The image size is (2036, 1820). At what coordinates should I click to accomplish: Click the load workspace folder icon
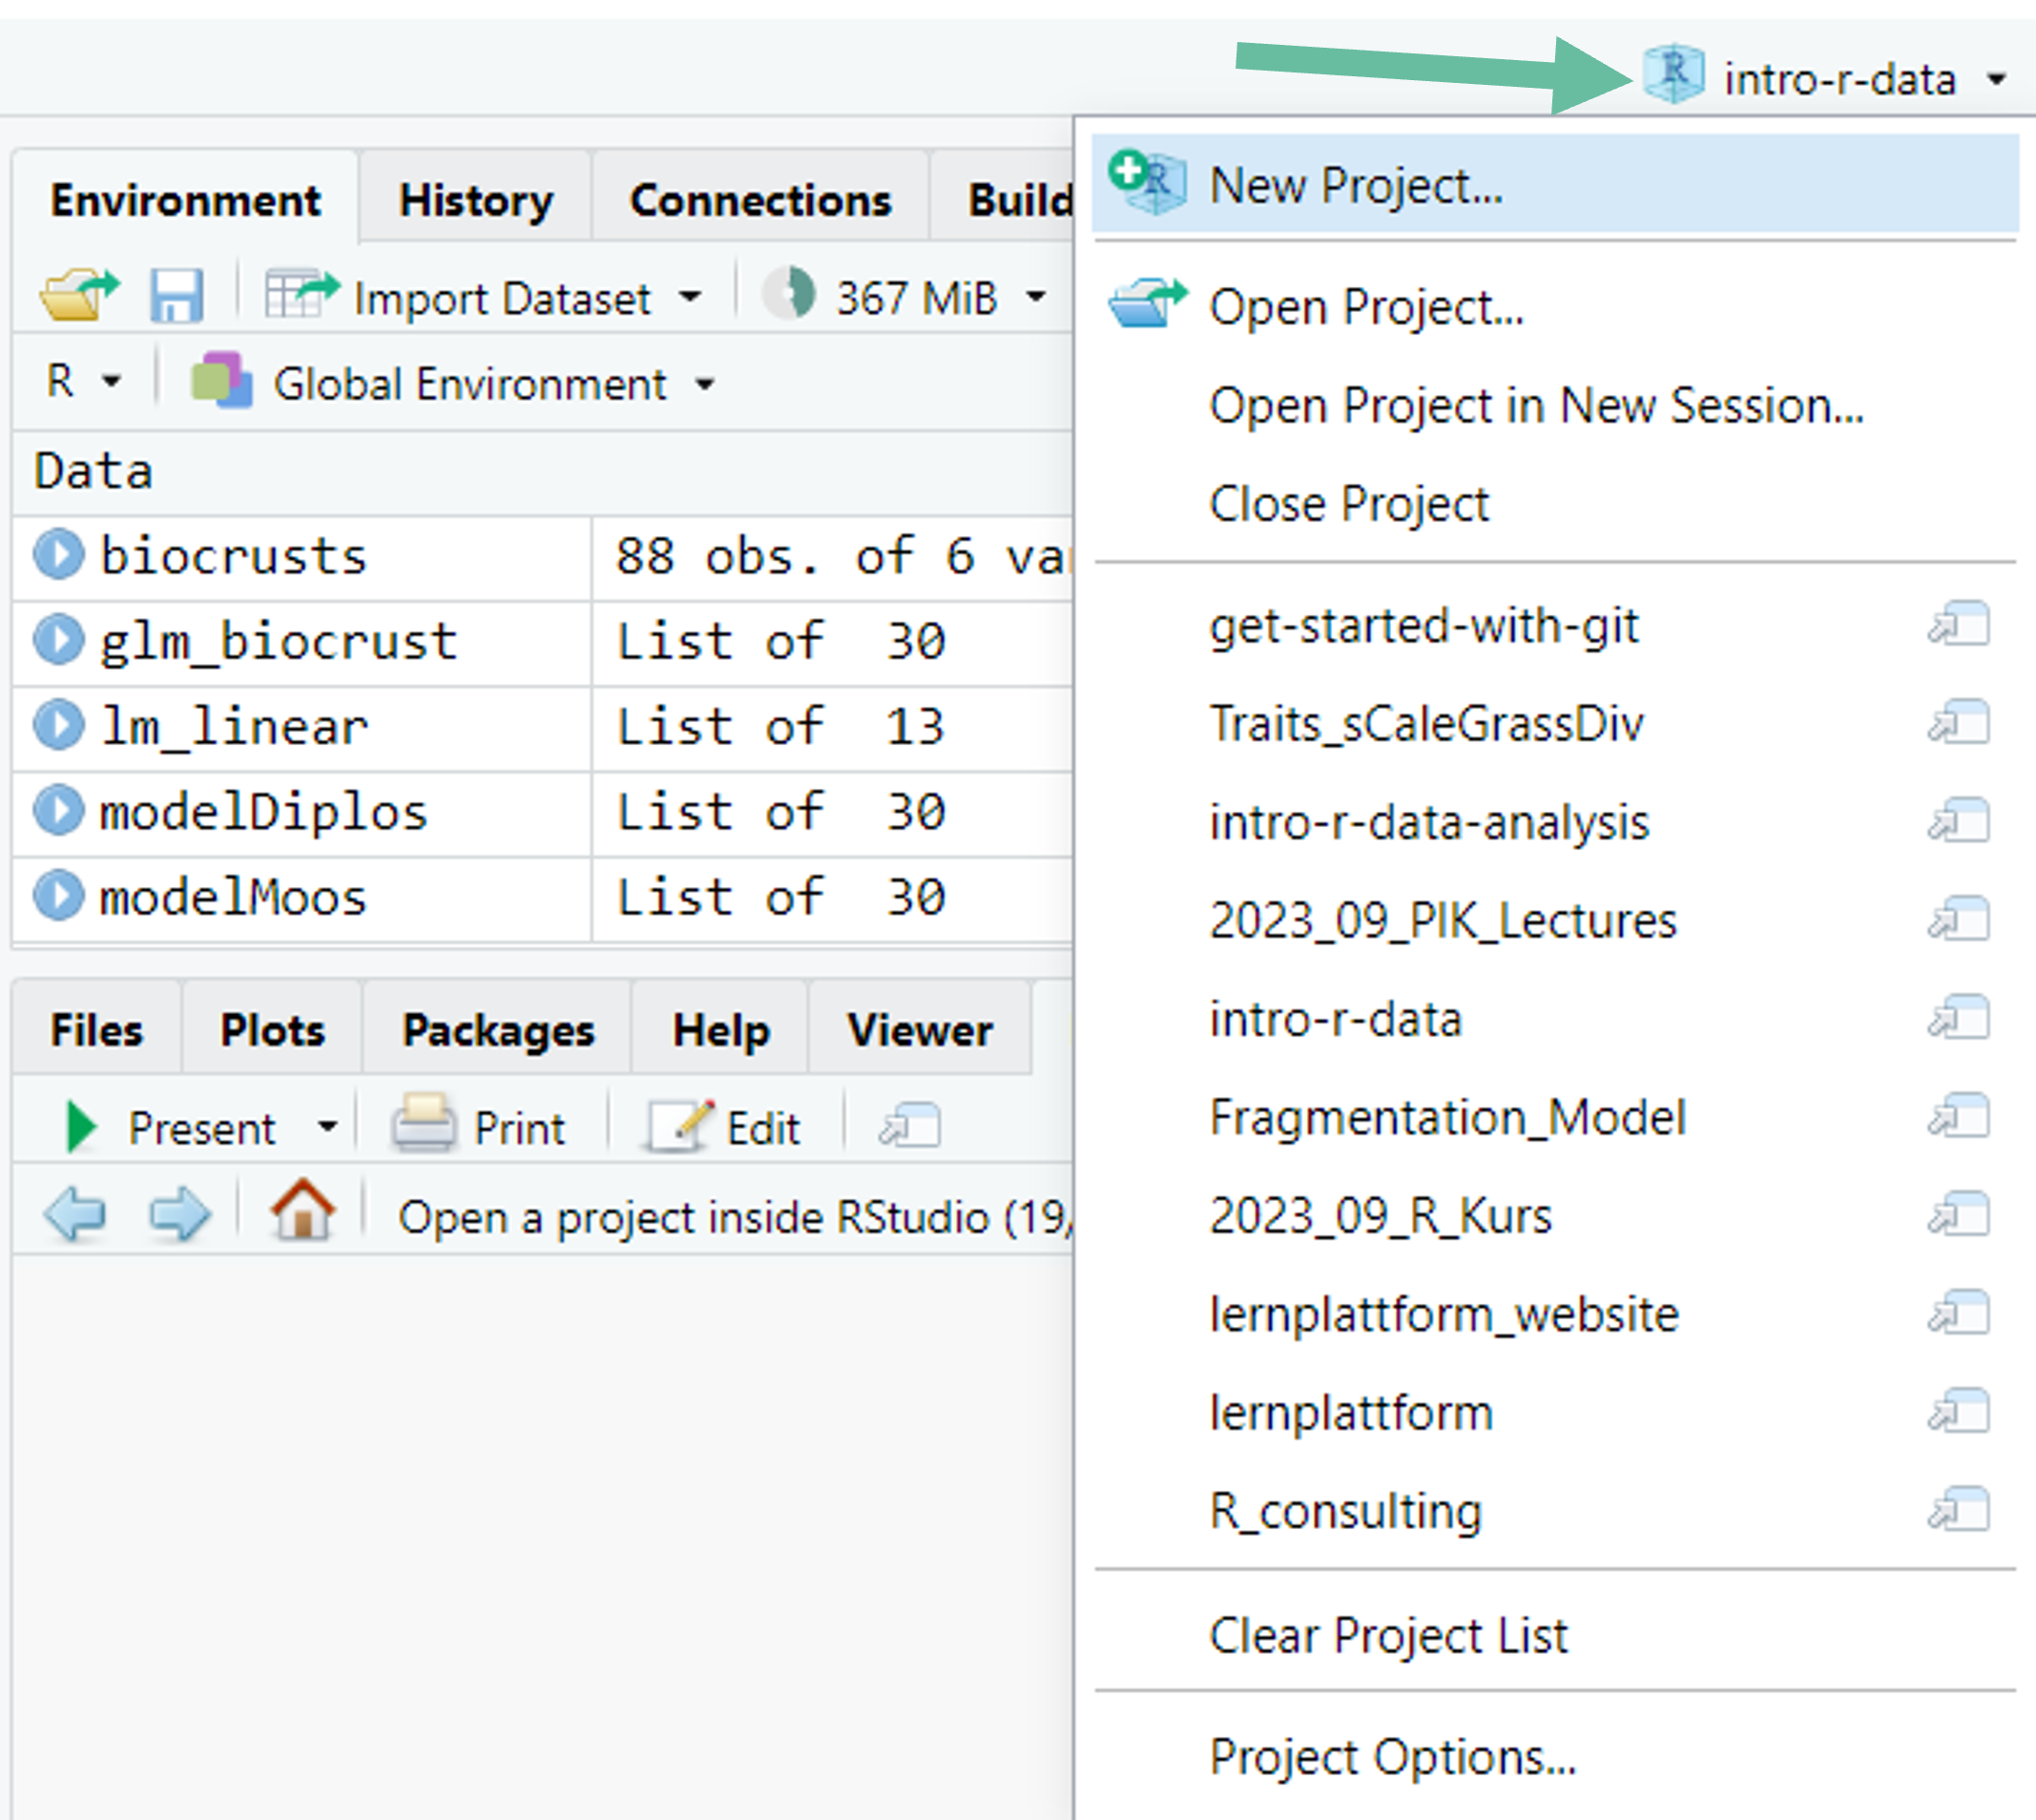78,296
